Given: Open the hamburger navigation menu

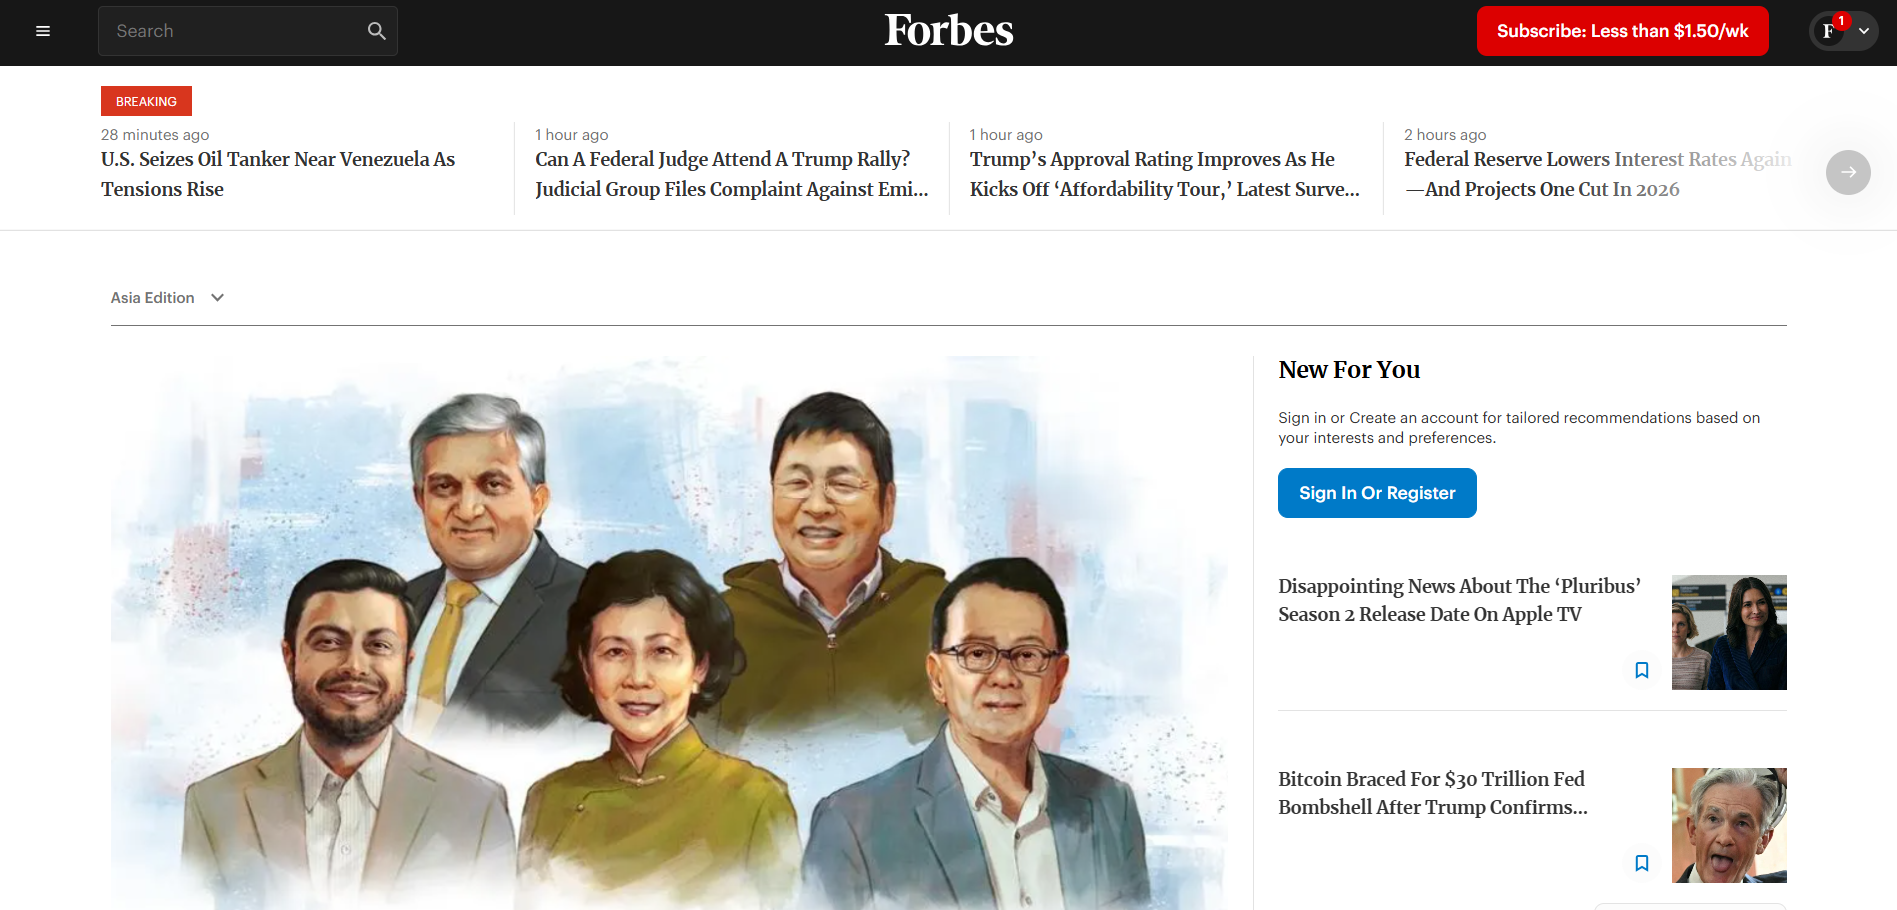Looking at the screenshot, I should tap(43, 31).
